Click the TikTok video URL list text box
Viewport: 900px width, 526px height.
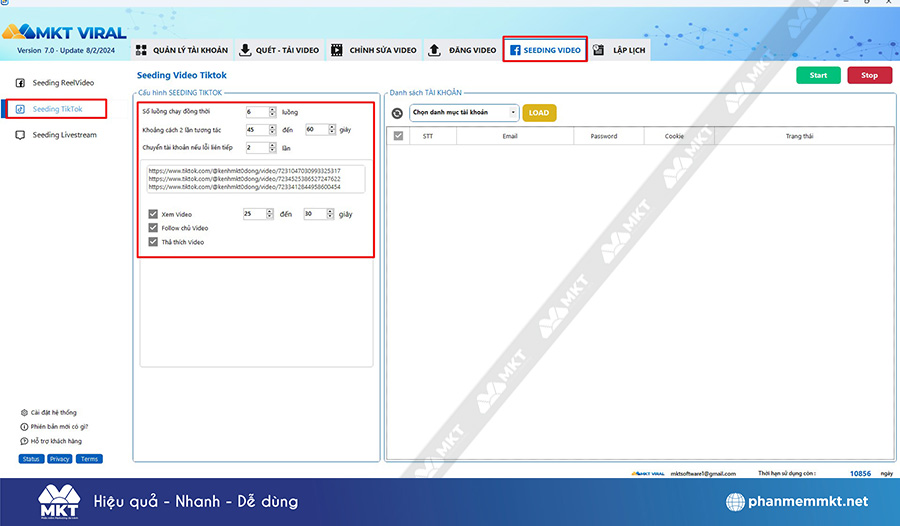255,179
